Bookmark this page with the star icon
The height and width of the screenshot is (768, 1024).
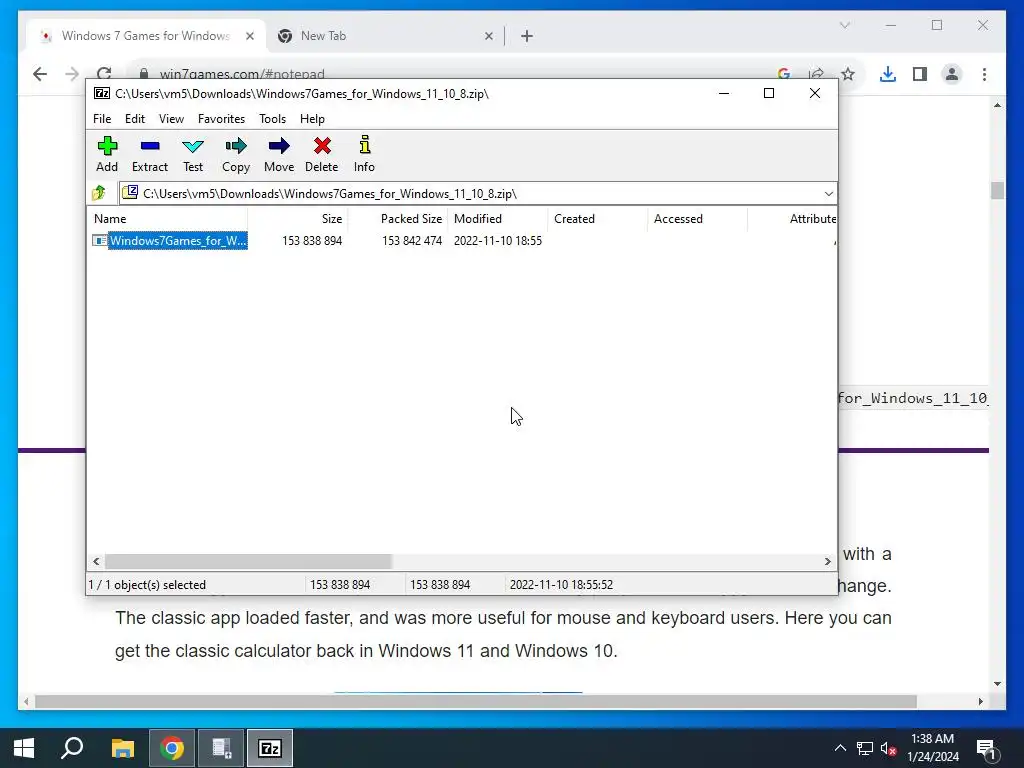point(848,74)
